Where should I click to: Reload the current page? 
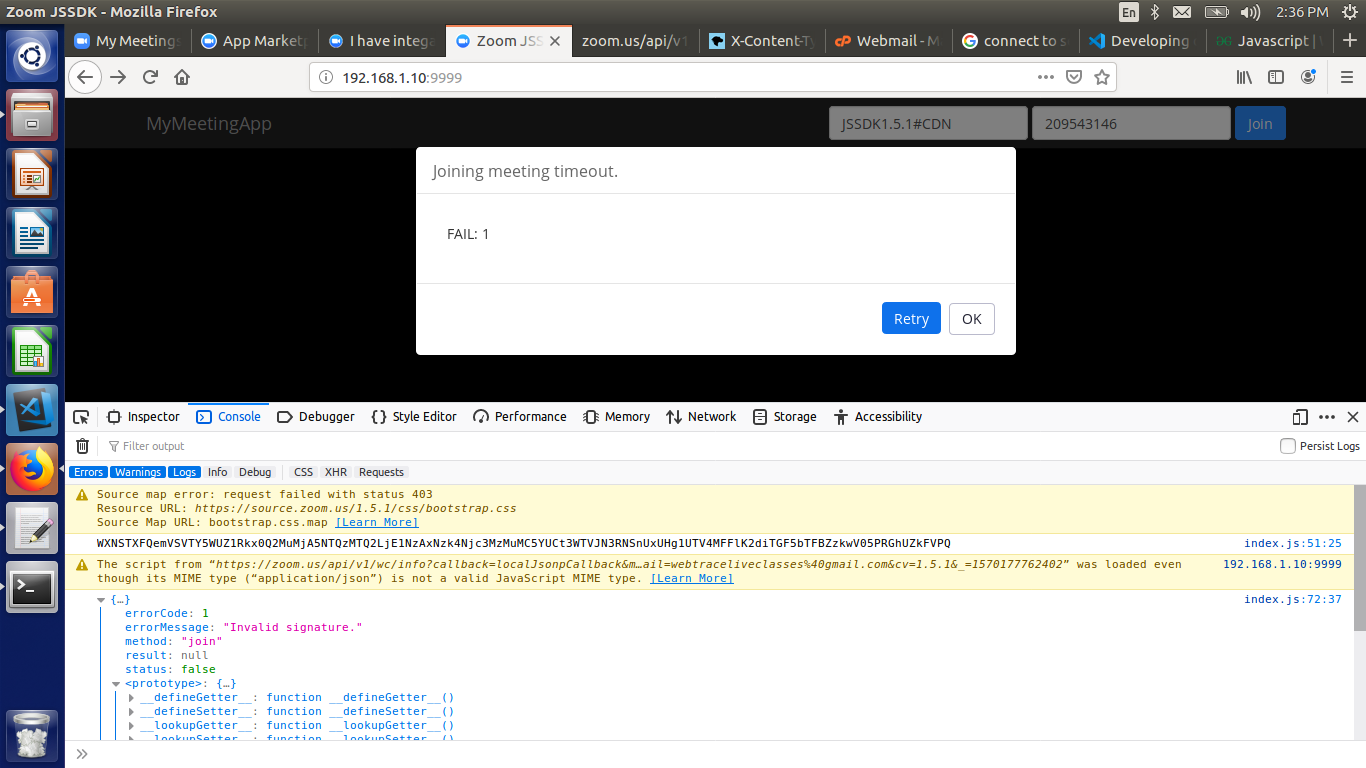pyautogui.click(x=150, y=77)
